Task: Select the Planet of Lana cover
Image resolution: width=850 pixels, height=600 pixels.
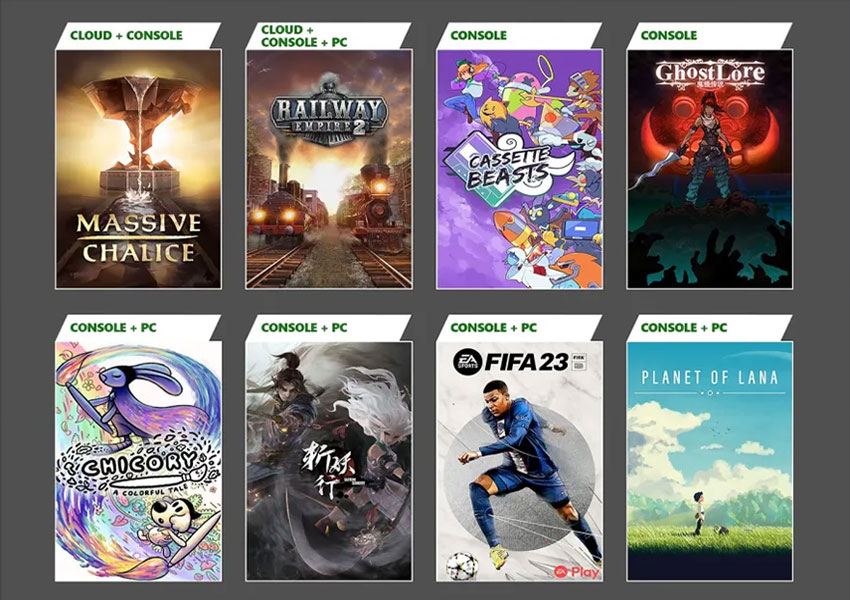Action: click(x=710, y=461)
